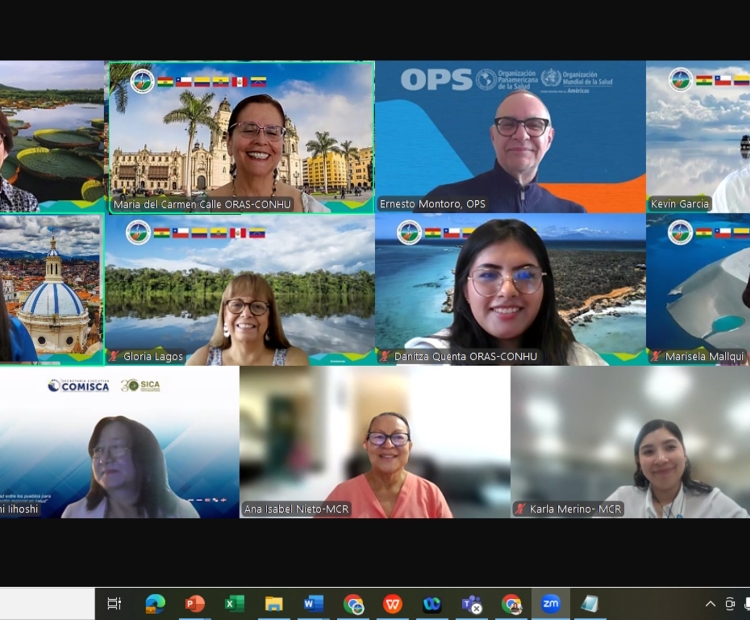Open File Explorer from the taskbar
The width and height of the screenshot is (750, 620).
pos(274,604)
